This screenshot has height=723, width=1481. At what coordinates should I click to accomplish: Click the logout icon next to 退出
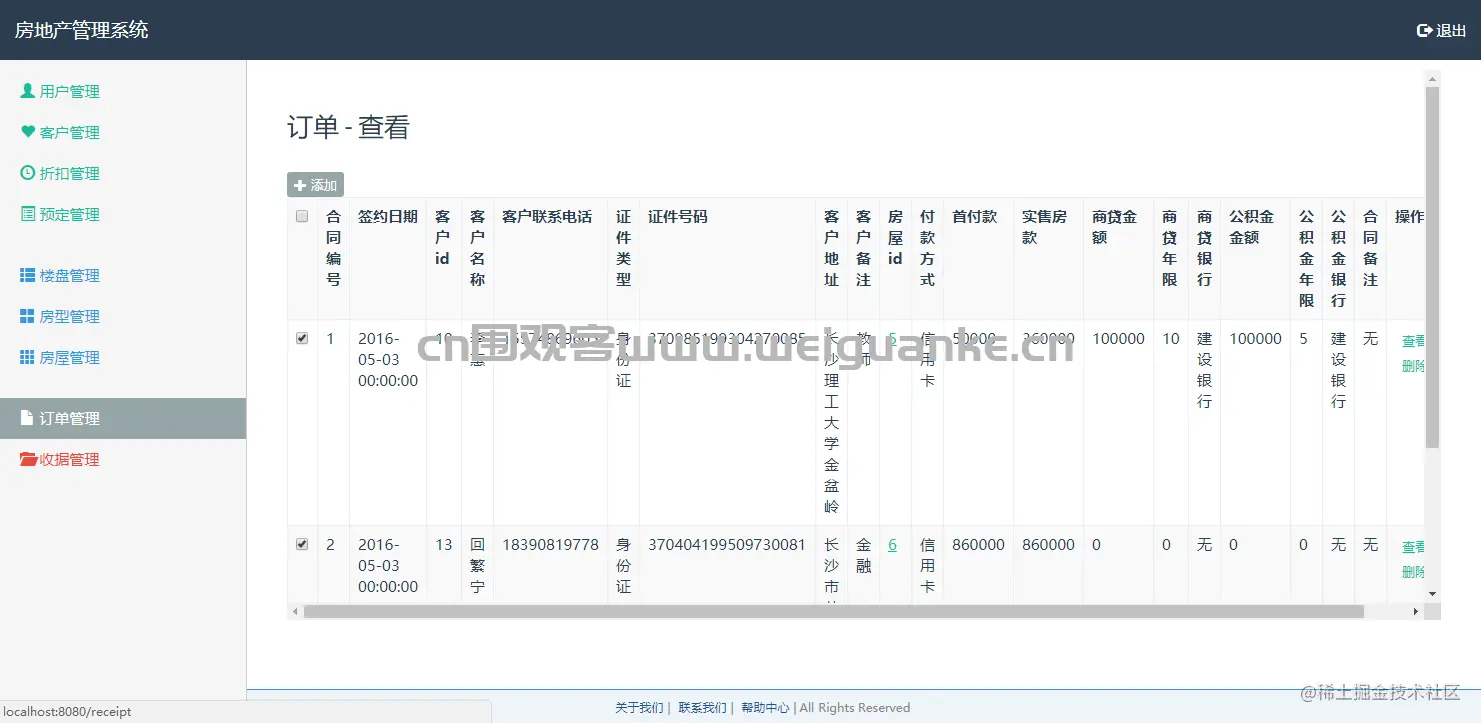pyautogui.click(x=1425, y=30)
